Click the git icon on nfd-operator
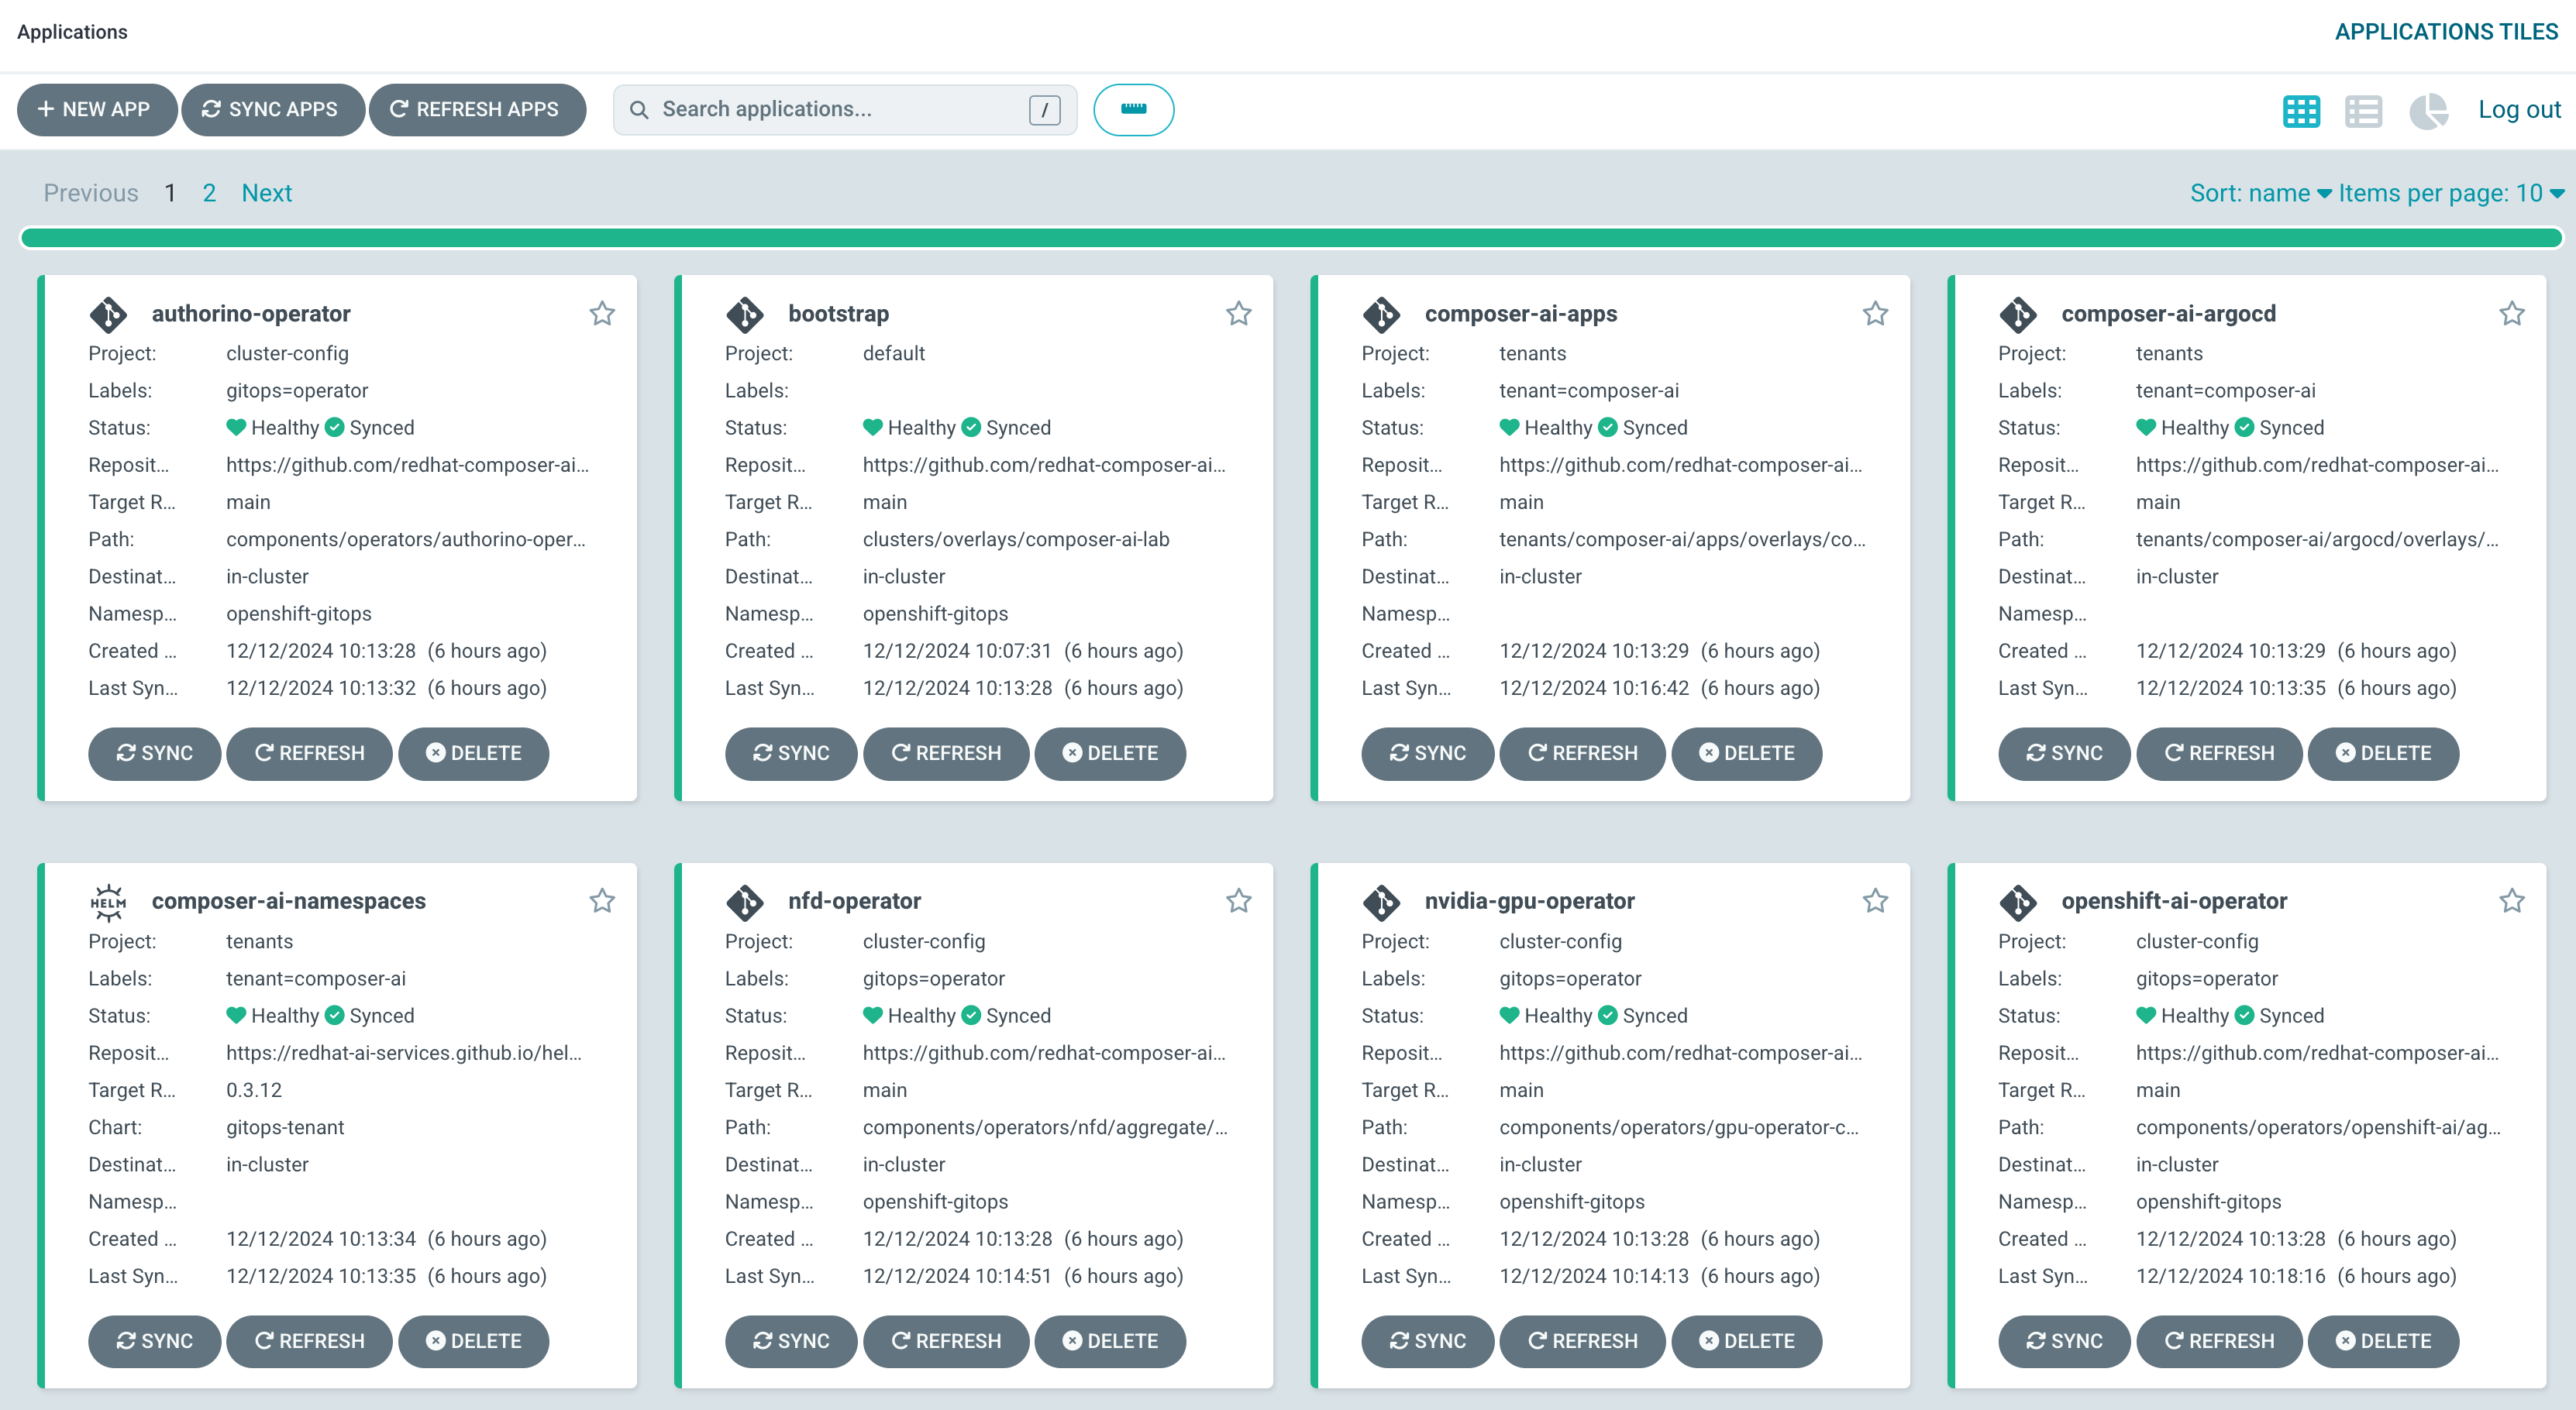The image size is (2576, 1410). (745, 902)
